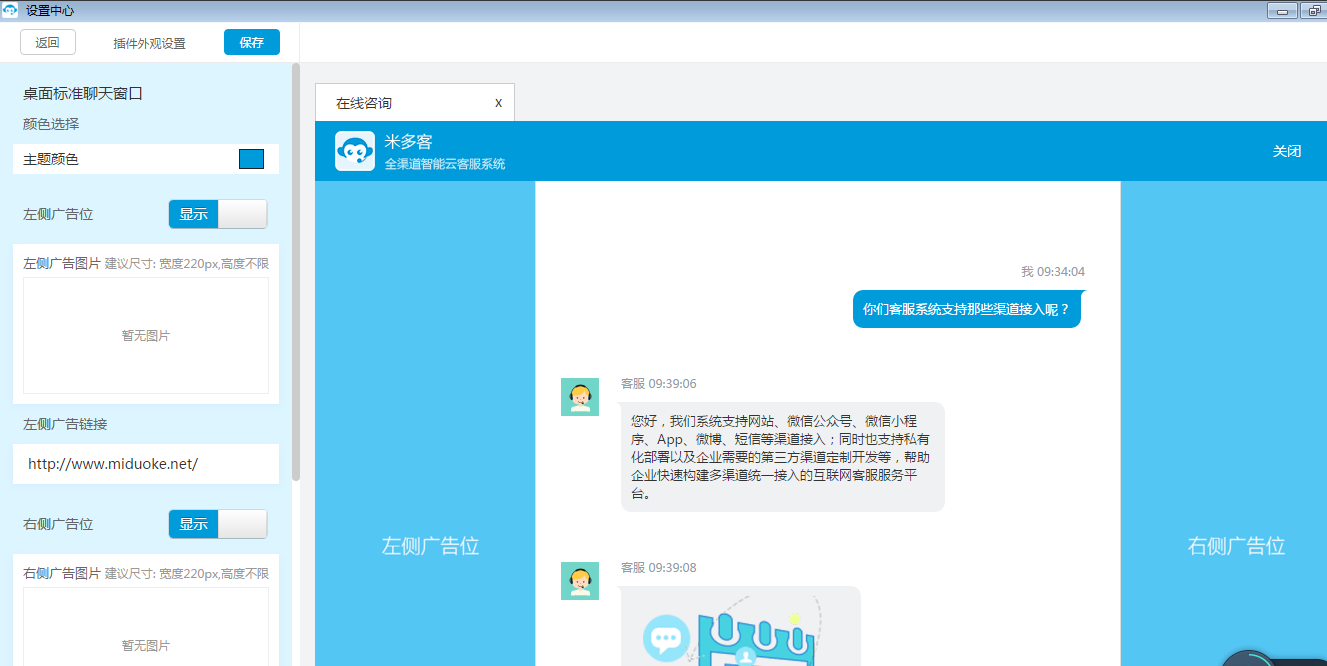The image size is (1327, 666).
Task: Click the 右侧广告位 banner in preview
Action: [x=1236, y=546]
